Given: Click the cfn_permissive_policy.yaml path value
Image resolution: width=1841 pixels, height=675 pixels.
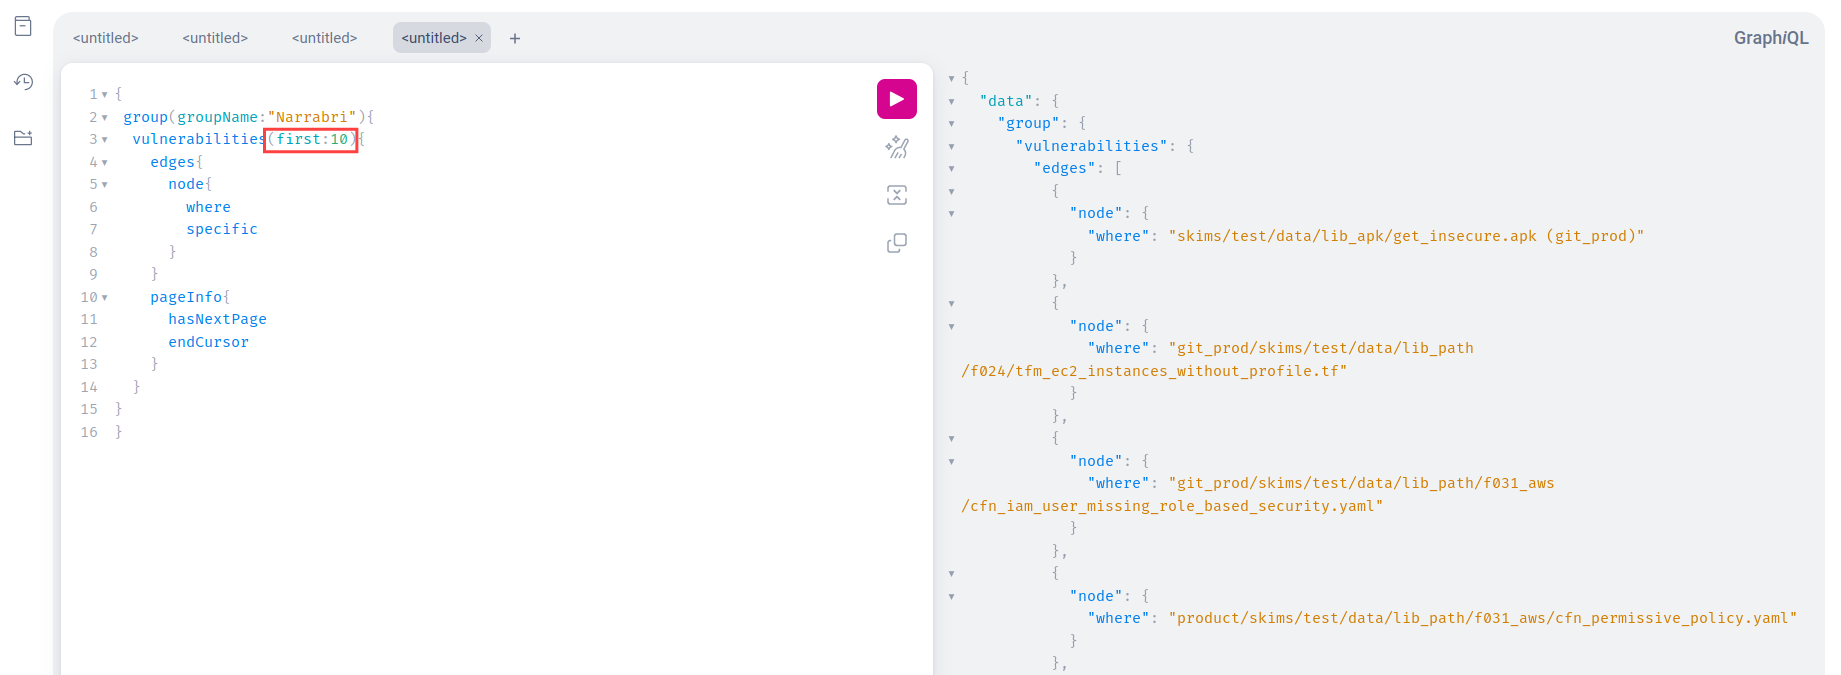Looking at the screenshot, I should [x=1482, y=618].
